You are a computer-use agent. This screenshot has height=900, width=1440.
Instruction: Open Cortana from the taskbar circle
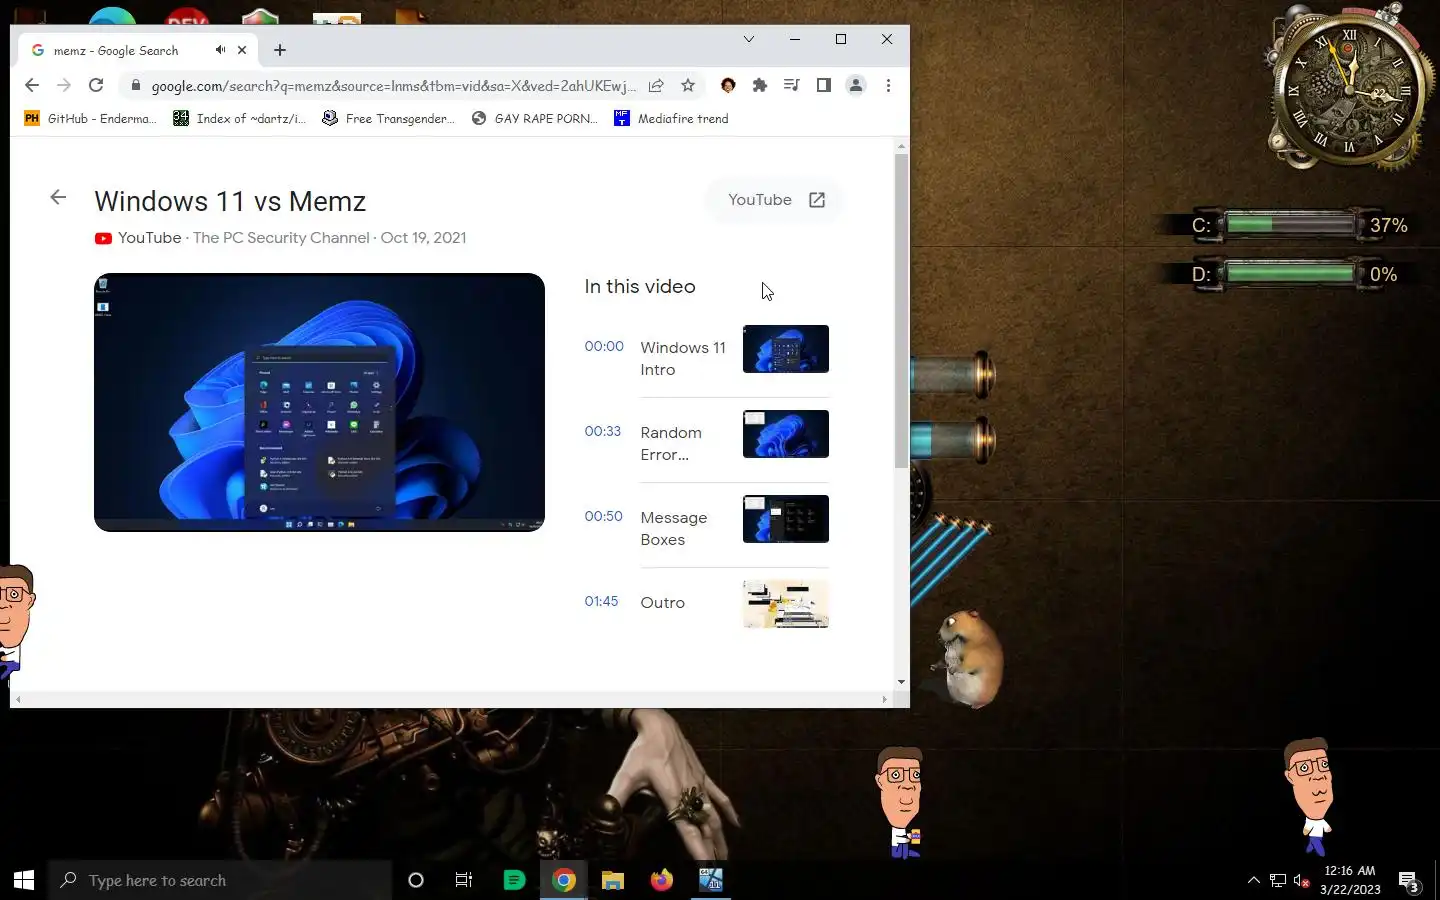pos(416,880)
